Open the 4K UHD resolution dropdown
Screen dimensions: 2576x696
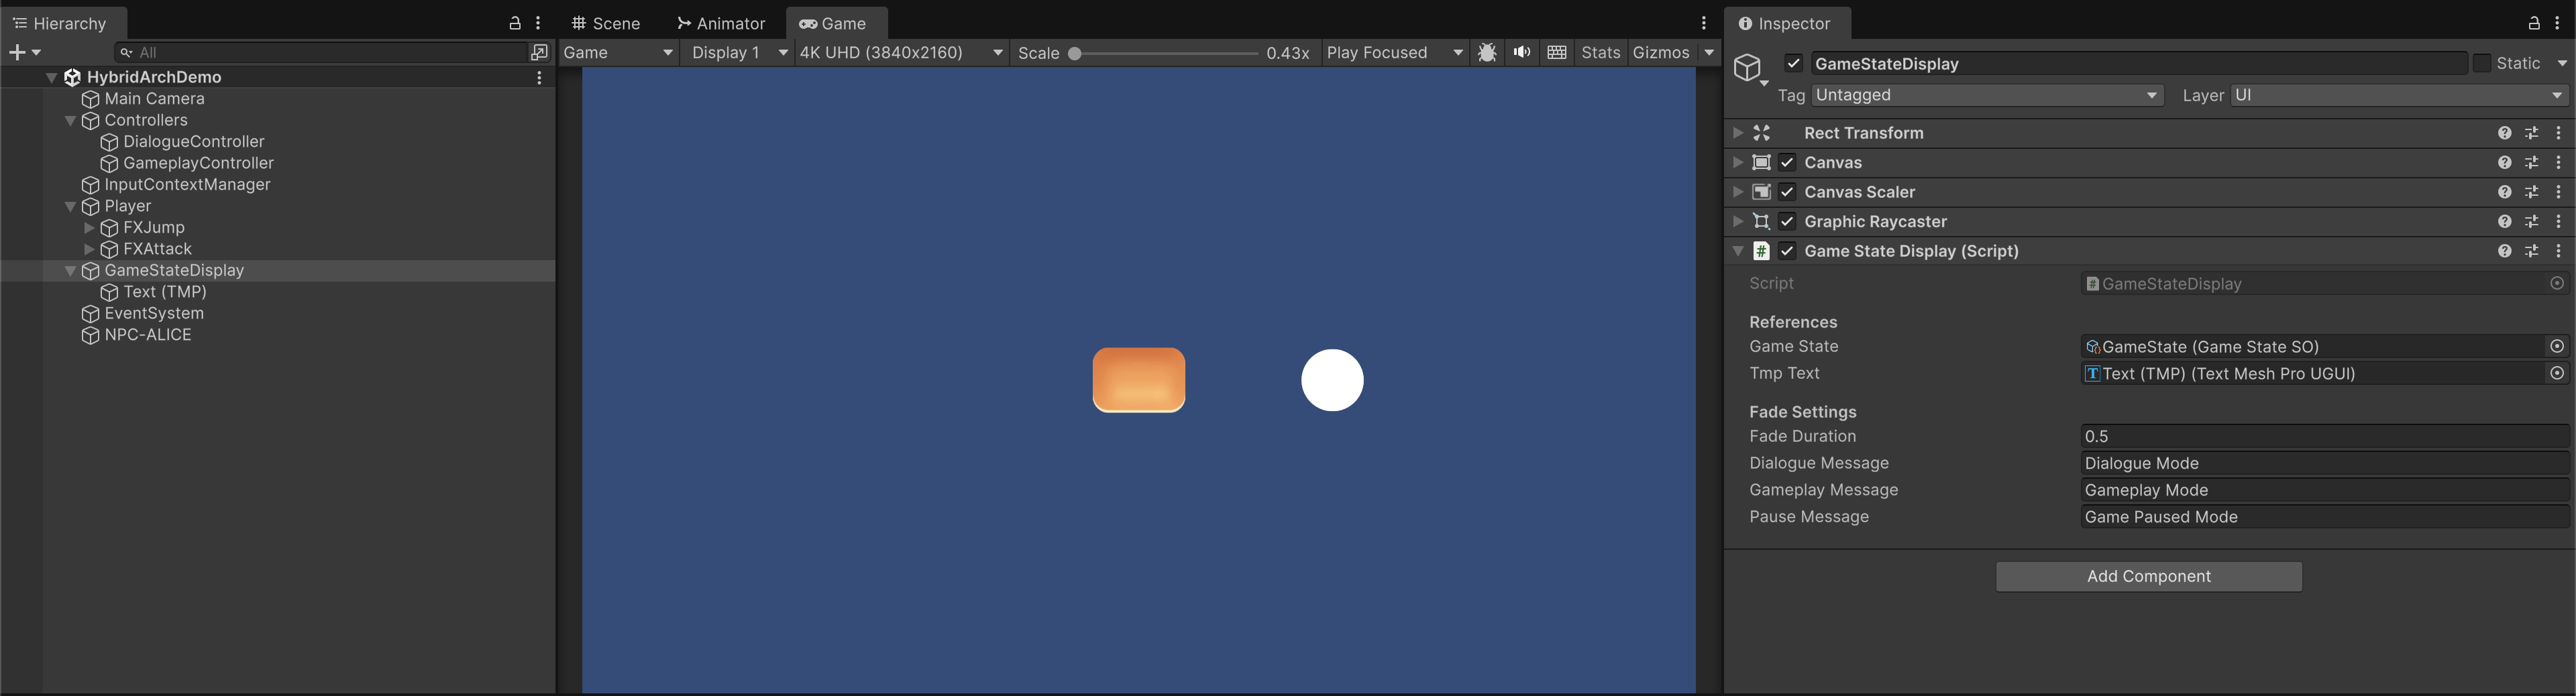pyautogui.click(x=900, y=52)
